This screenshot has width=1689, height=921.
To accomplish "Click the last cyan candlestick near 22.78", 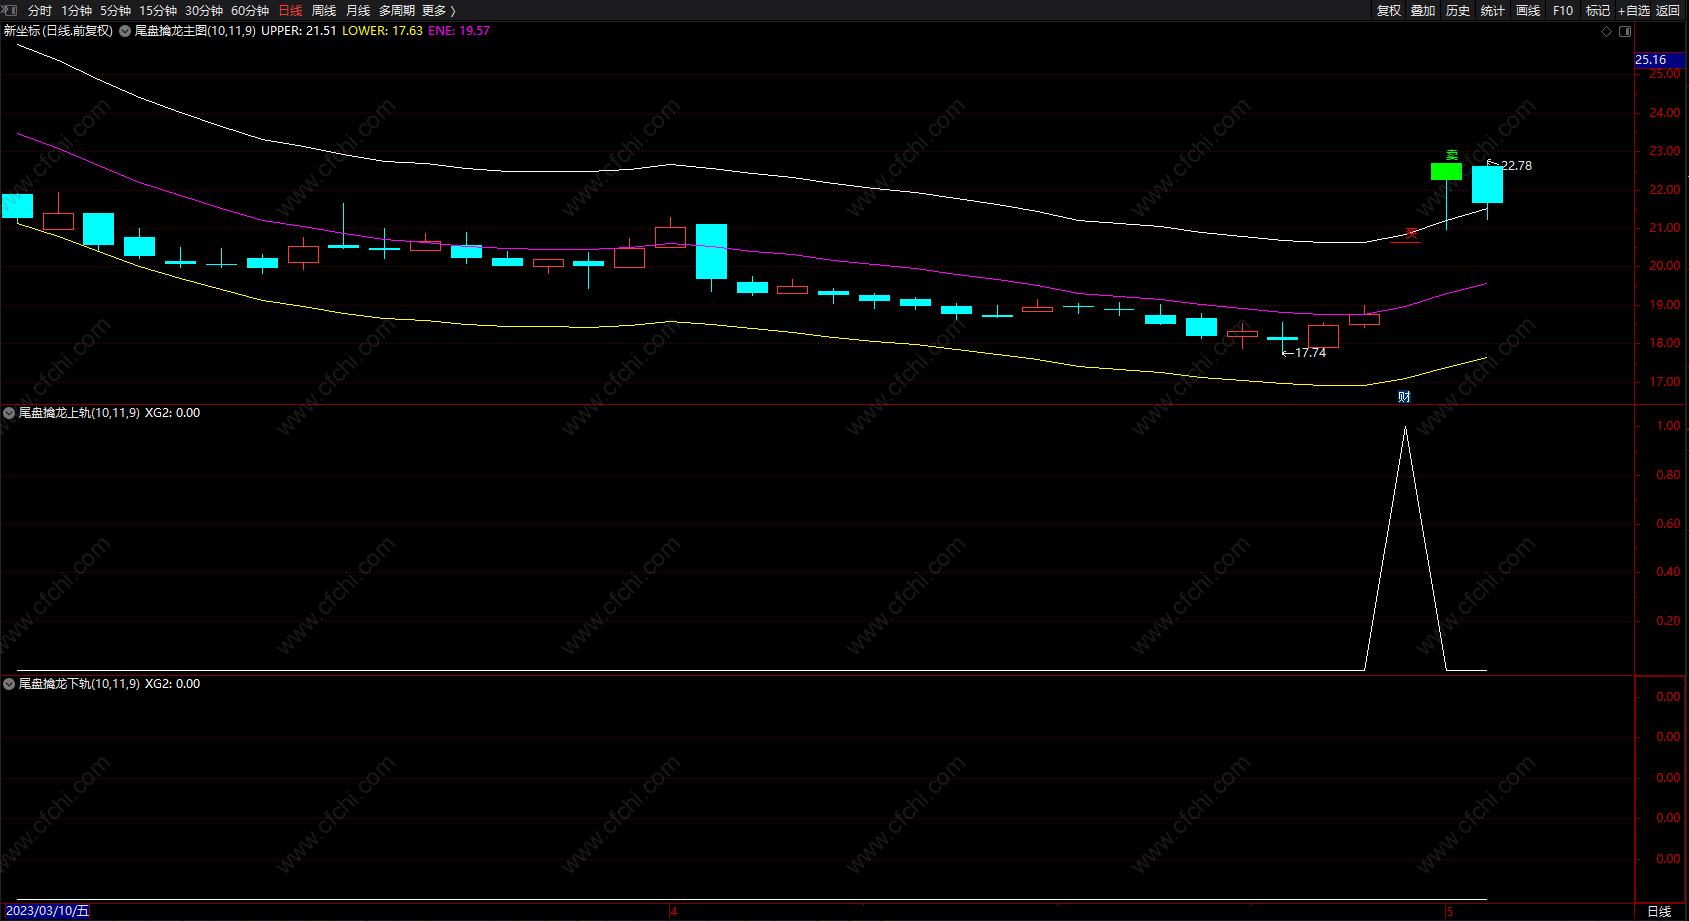I will [1487, 184].
